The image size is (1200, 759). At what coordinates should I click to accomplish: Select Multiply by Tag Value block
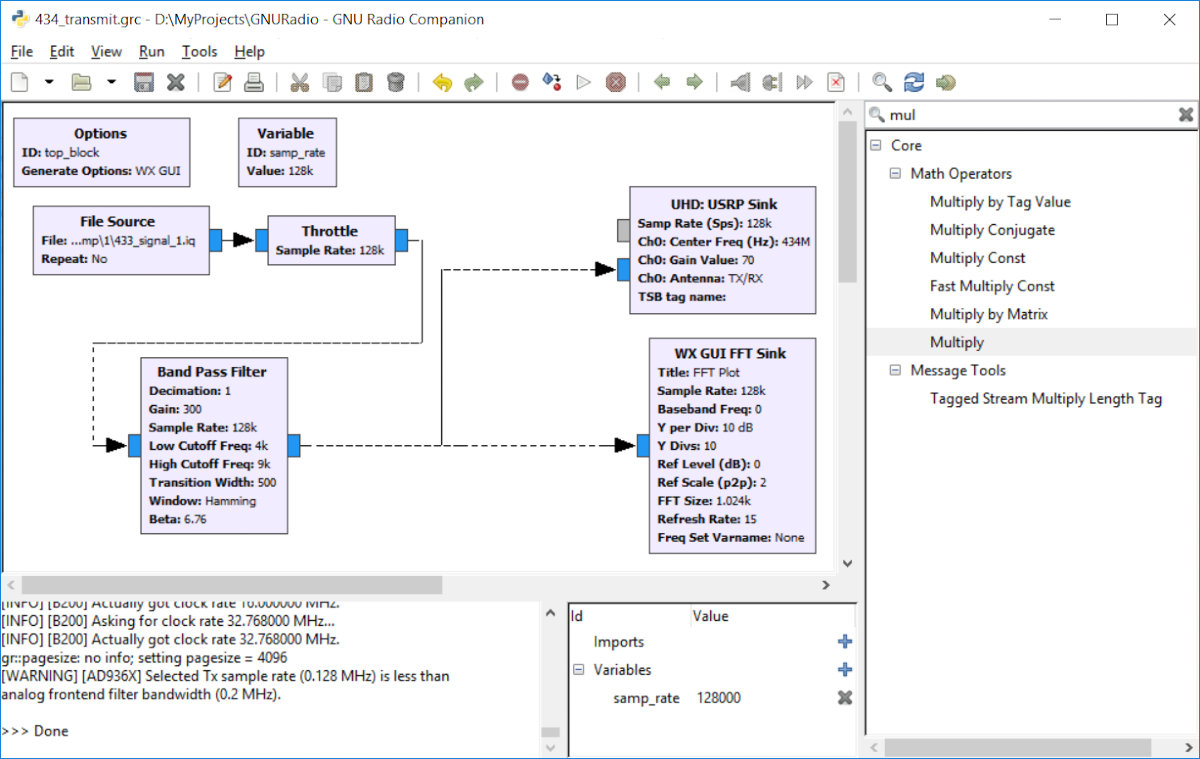(1000, 202)
